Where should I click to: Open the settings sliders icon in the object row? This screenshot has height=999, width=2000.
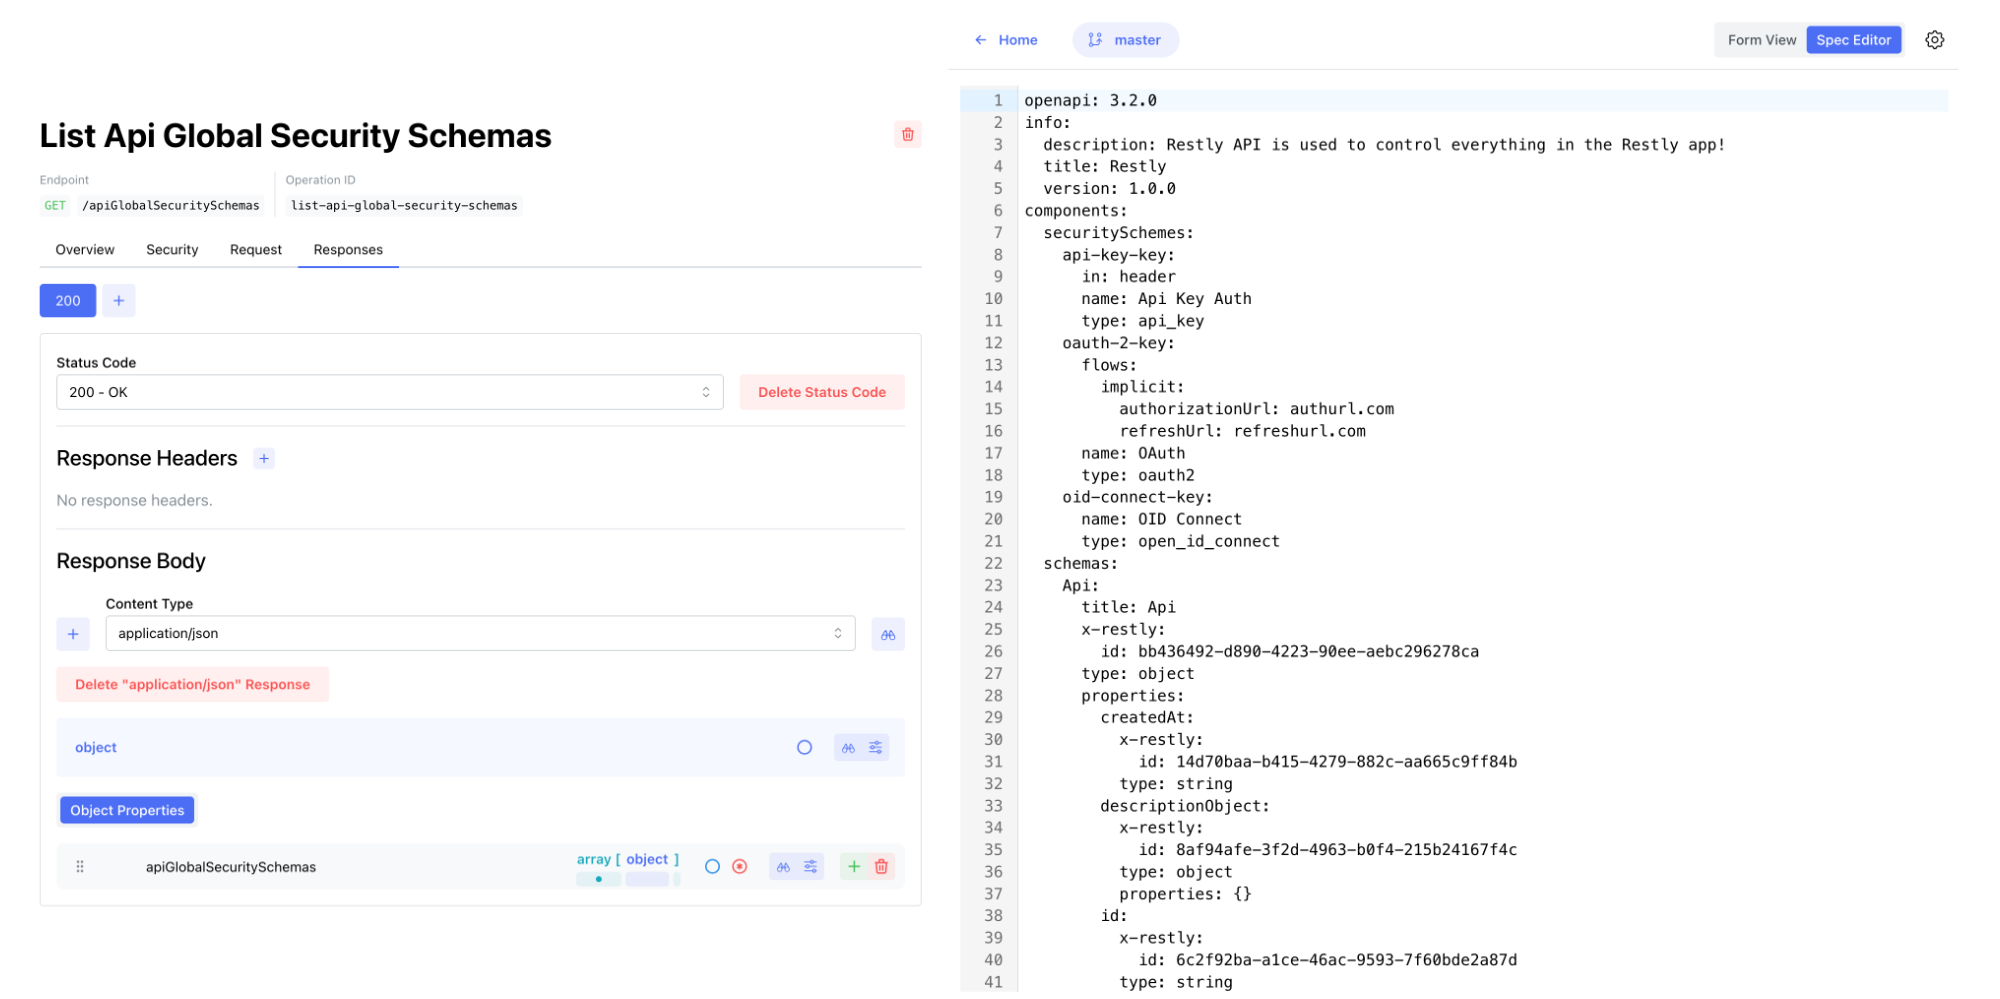coord(876,747)
